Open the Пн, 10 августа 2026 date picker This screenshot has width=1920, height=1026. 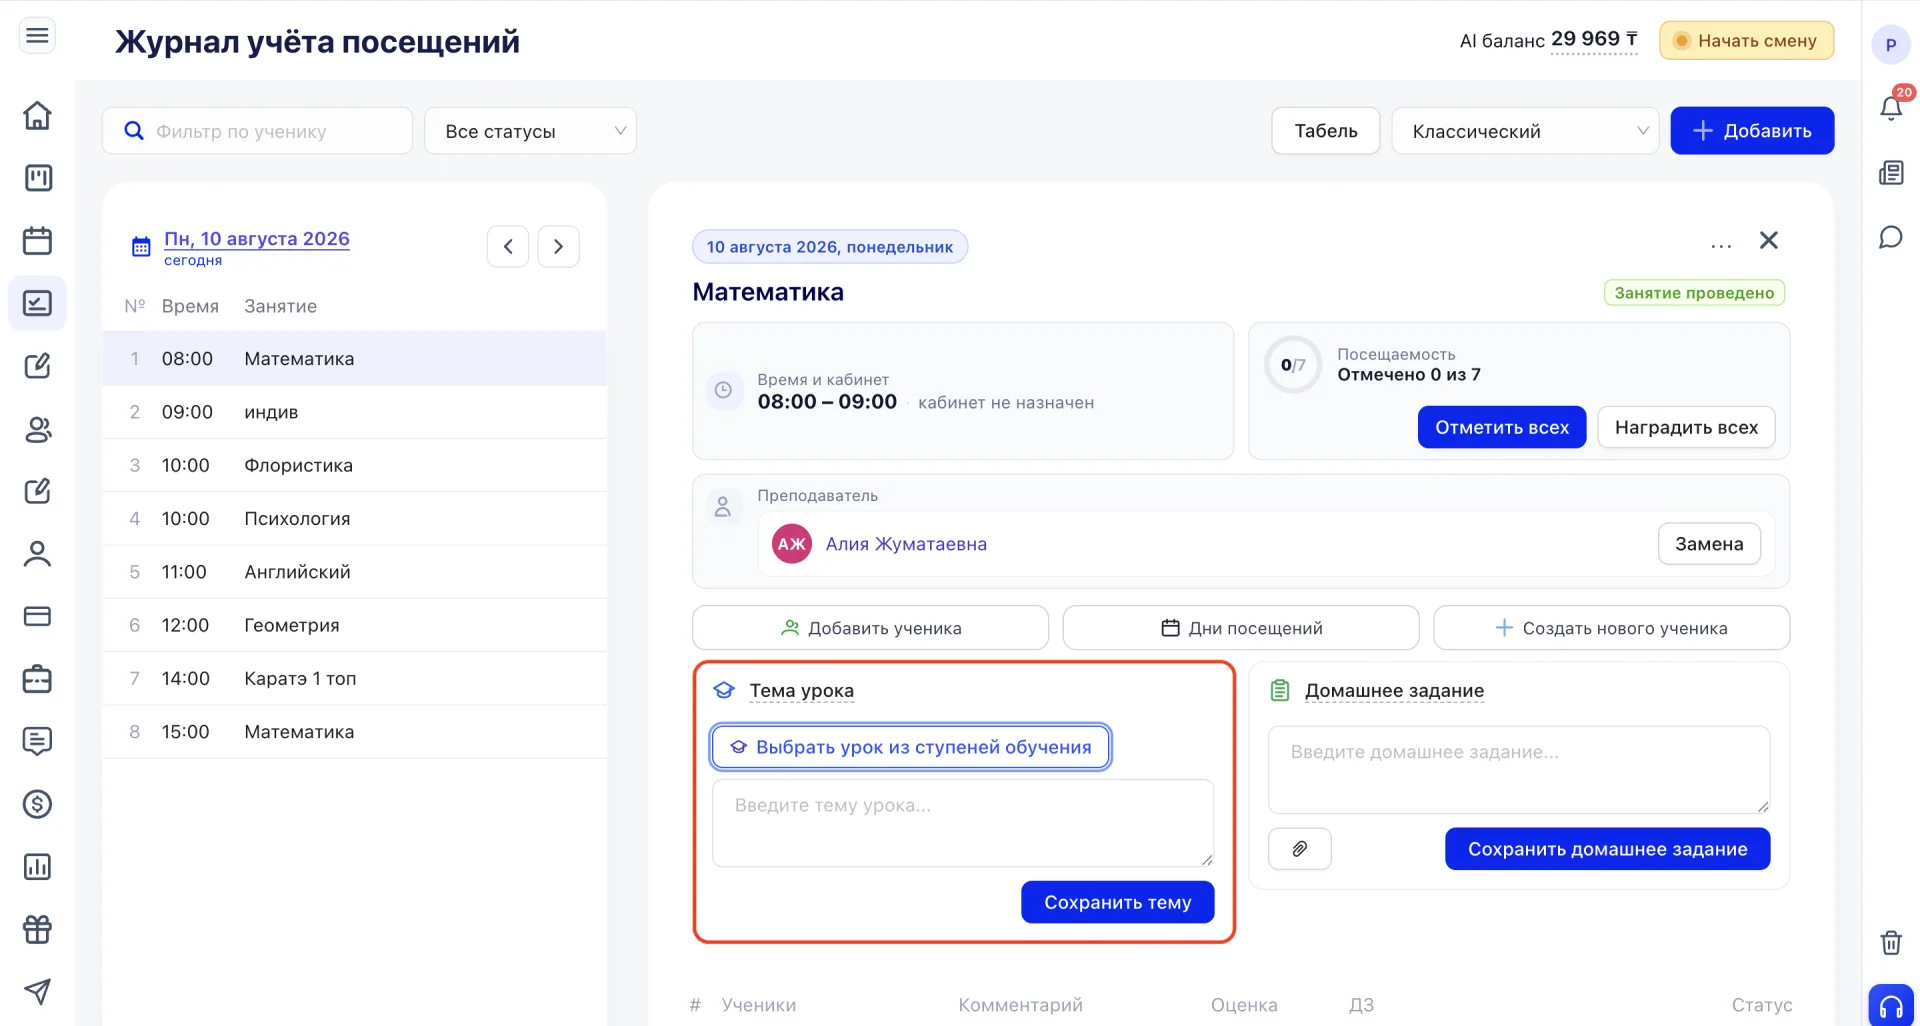coord(257,239)
